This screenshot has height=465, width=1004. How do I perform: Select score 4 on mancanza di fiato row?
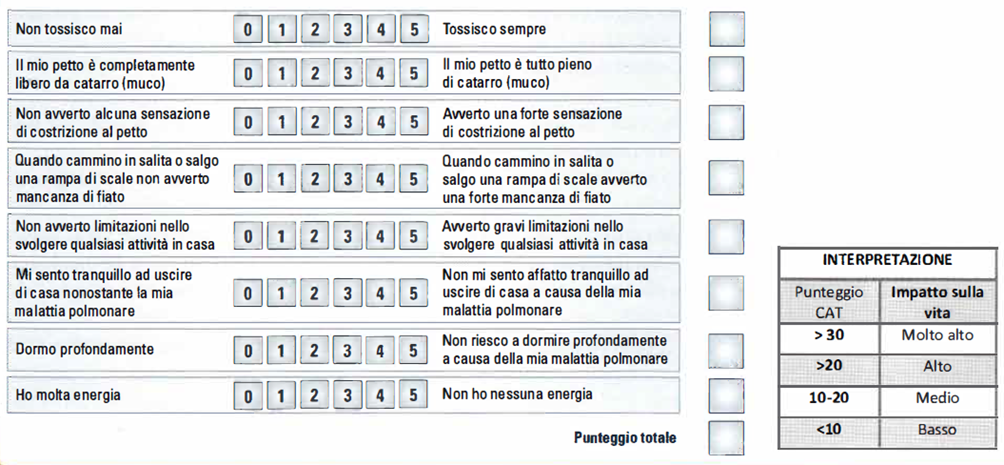click(380, 178)
